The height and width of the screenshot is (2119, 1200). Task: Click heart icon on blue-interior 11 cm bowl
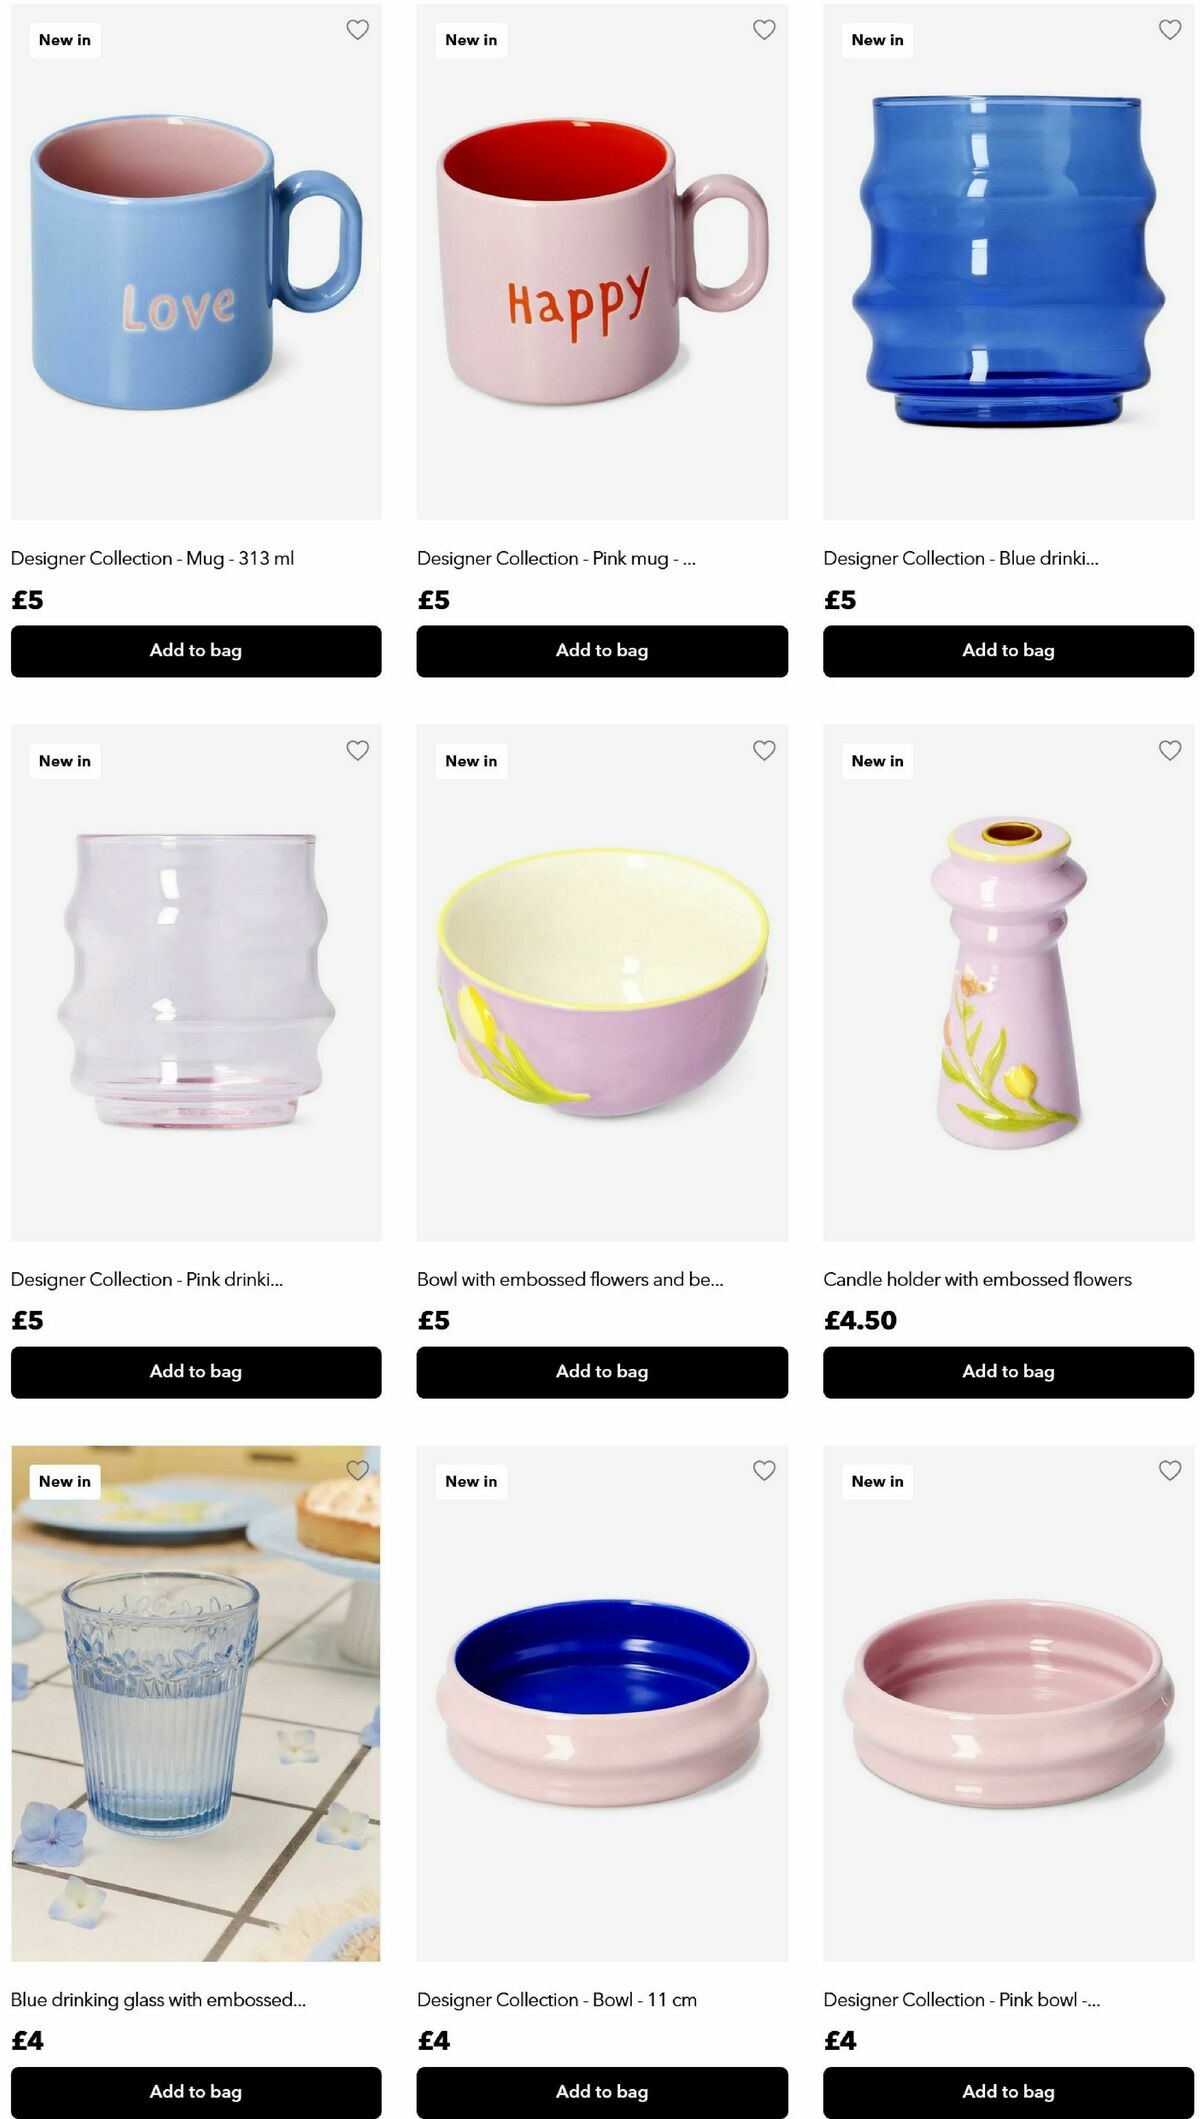coord(764,1470)
